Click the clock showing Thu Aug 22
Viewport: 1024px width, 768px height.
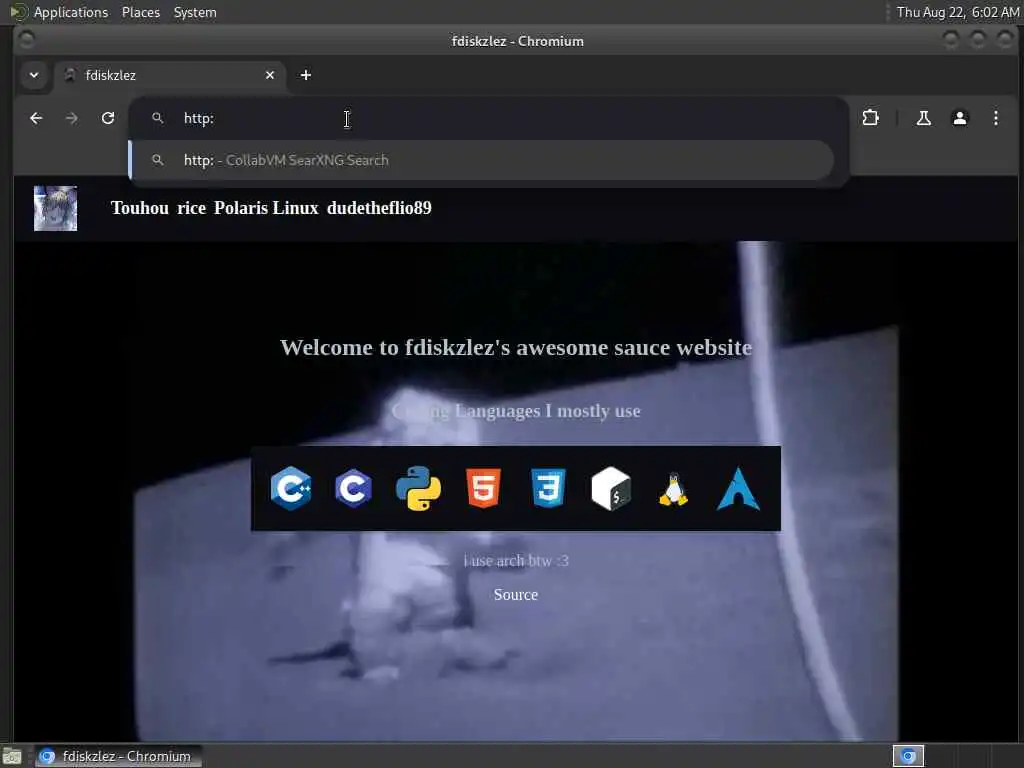click(x=957, y=12)
